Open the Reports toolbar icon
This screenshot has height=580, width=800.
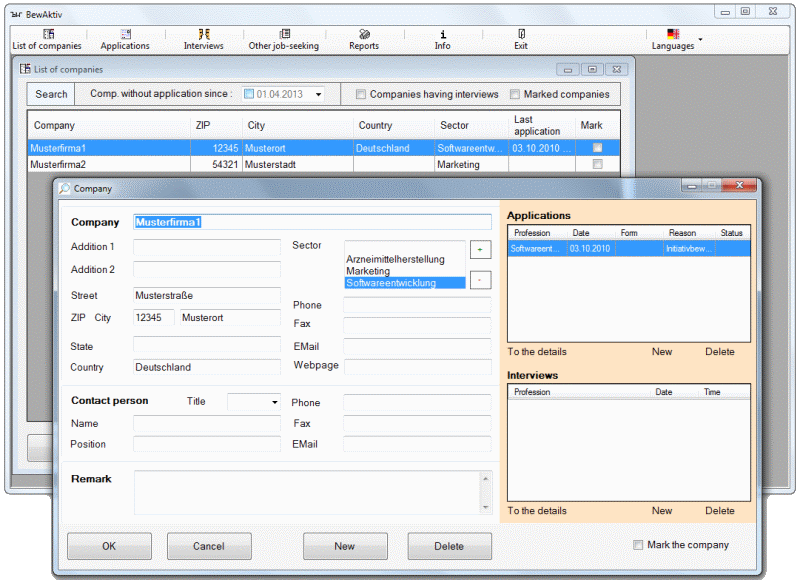coord(364,34)
